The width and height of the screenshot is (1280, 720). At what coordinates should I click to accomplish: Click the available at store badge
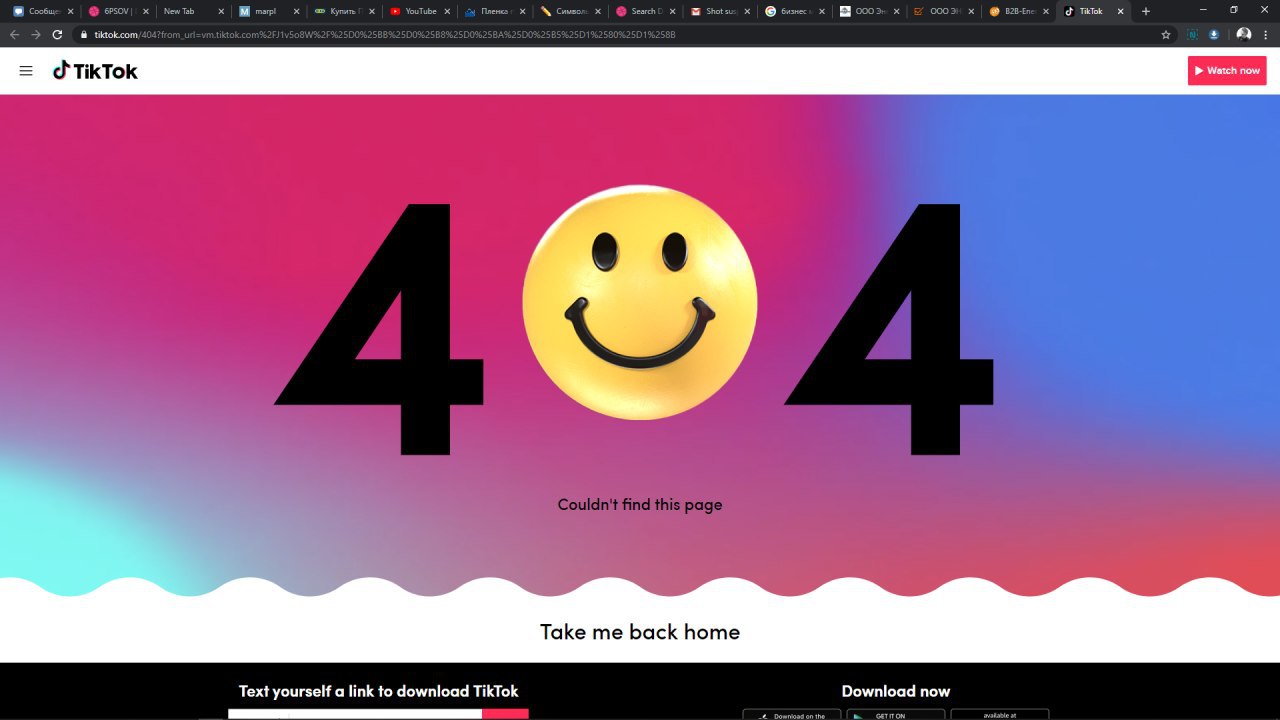click(1000, 715)
